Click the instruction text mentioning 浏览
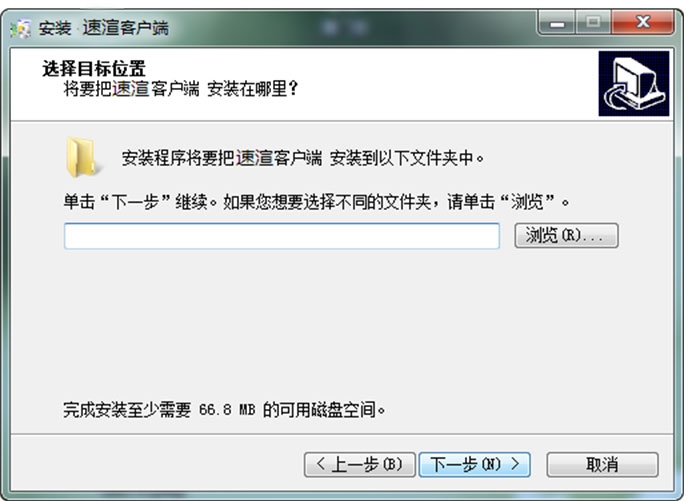688x501 pixels. coord(316,202)
